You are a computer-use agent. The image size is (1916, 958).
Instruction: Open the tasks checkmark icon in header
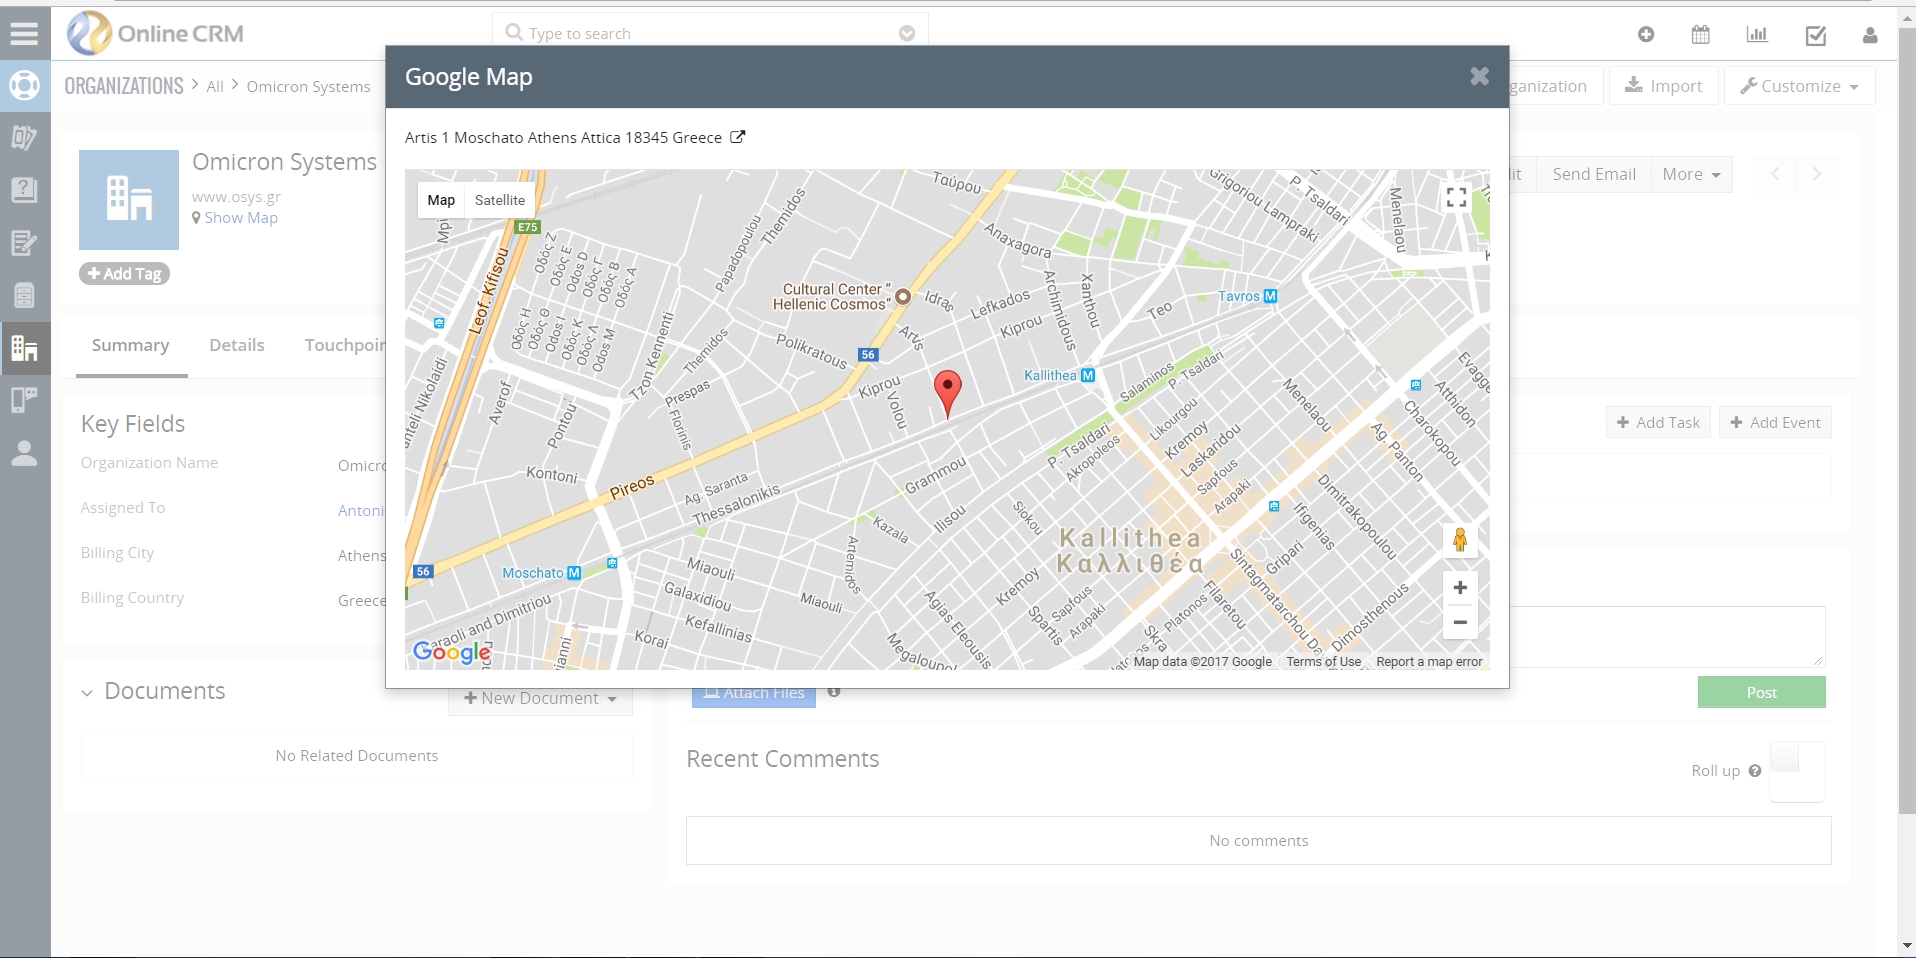pyautogui.click(x=1816, y=35)
